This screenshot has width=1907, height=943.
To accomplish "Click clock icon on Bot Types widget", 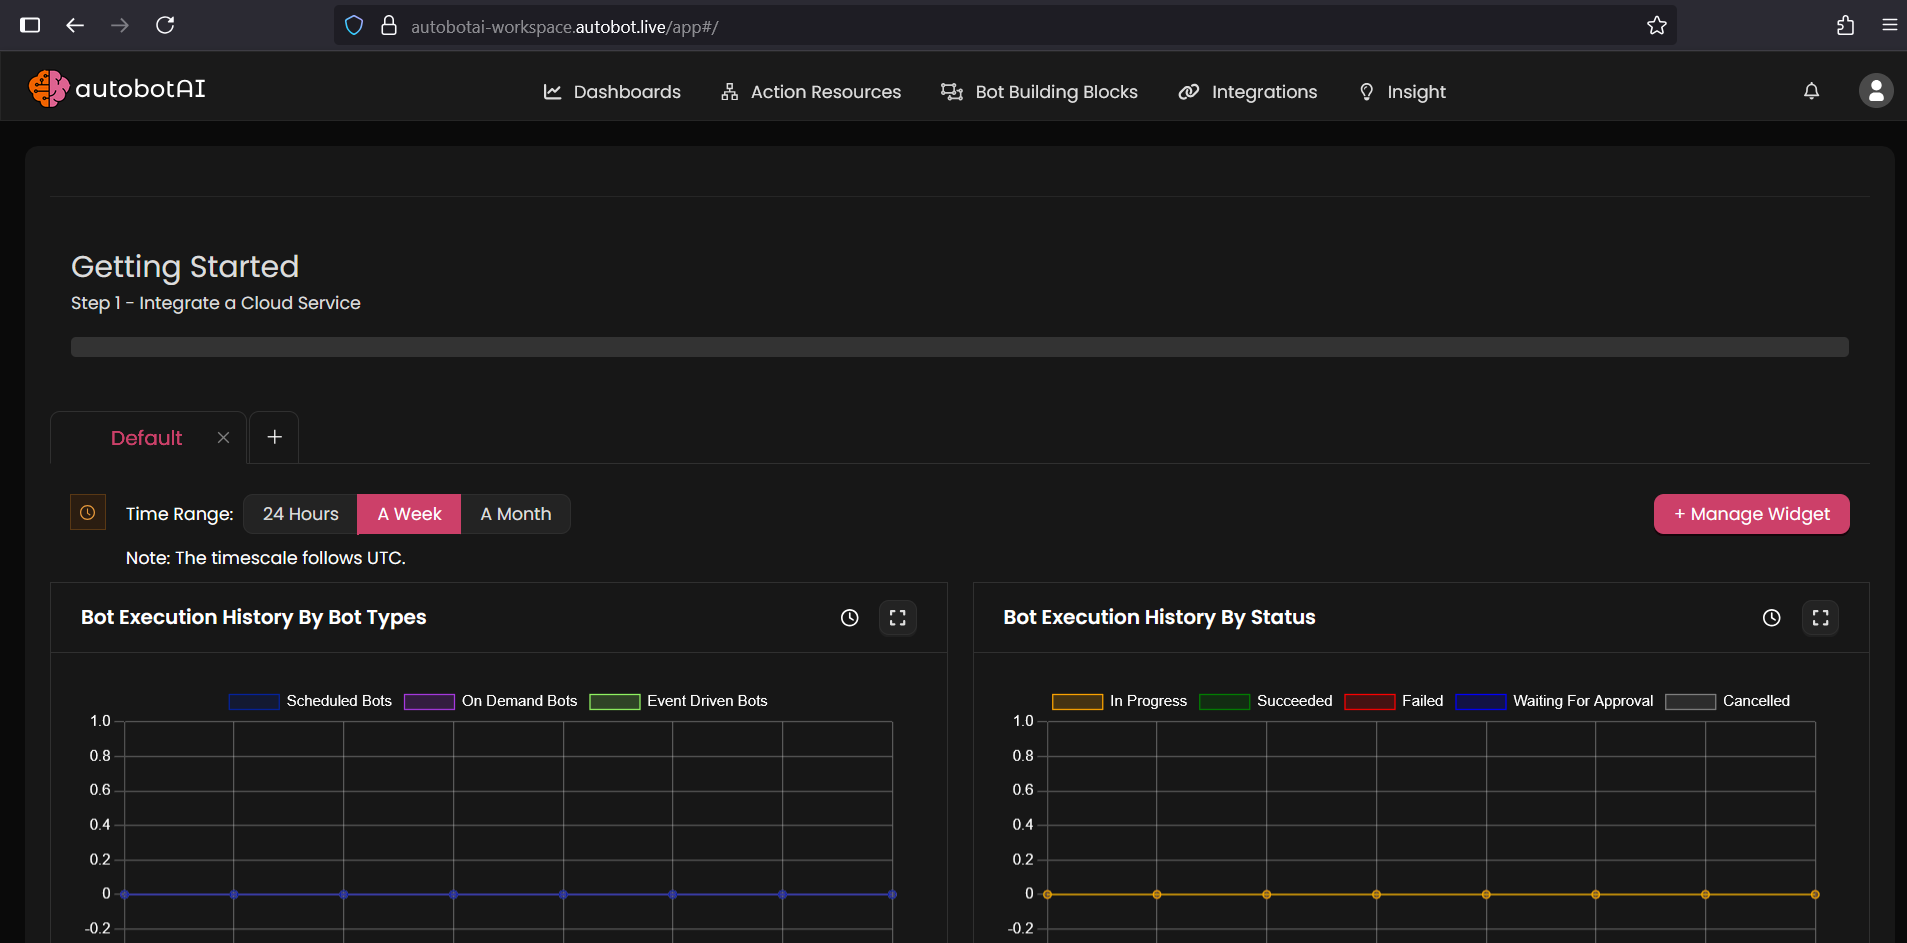I will point(849,618).
